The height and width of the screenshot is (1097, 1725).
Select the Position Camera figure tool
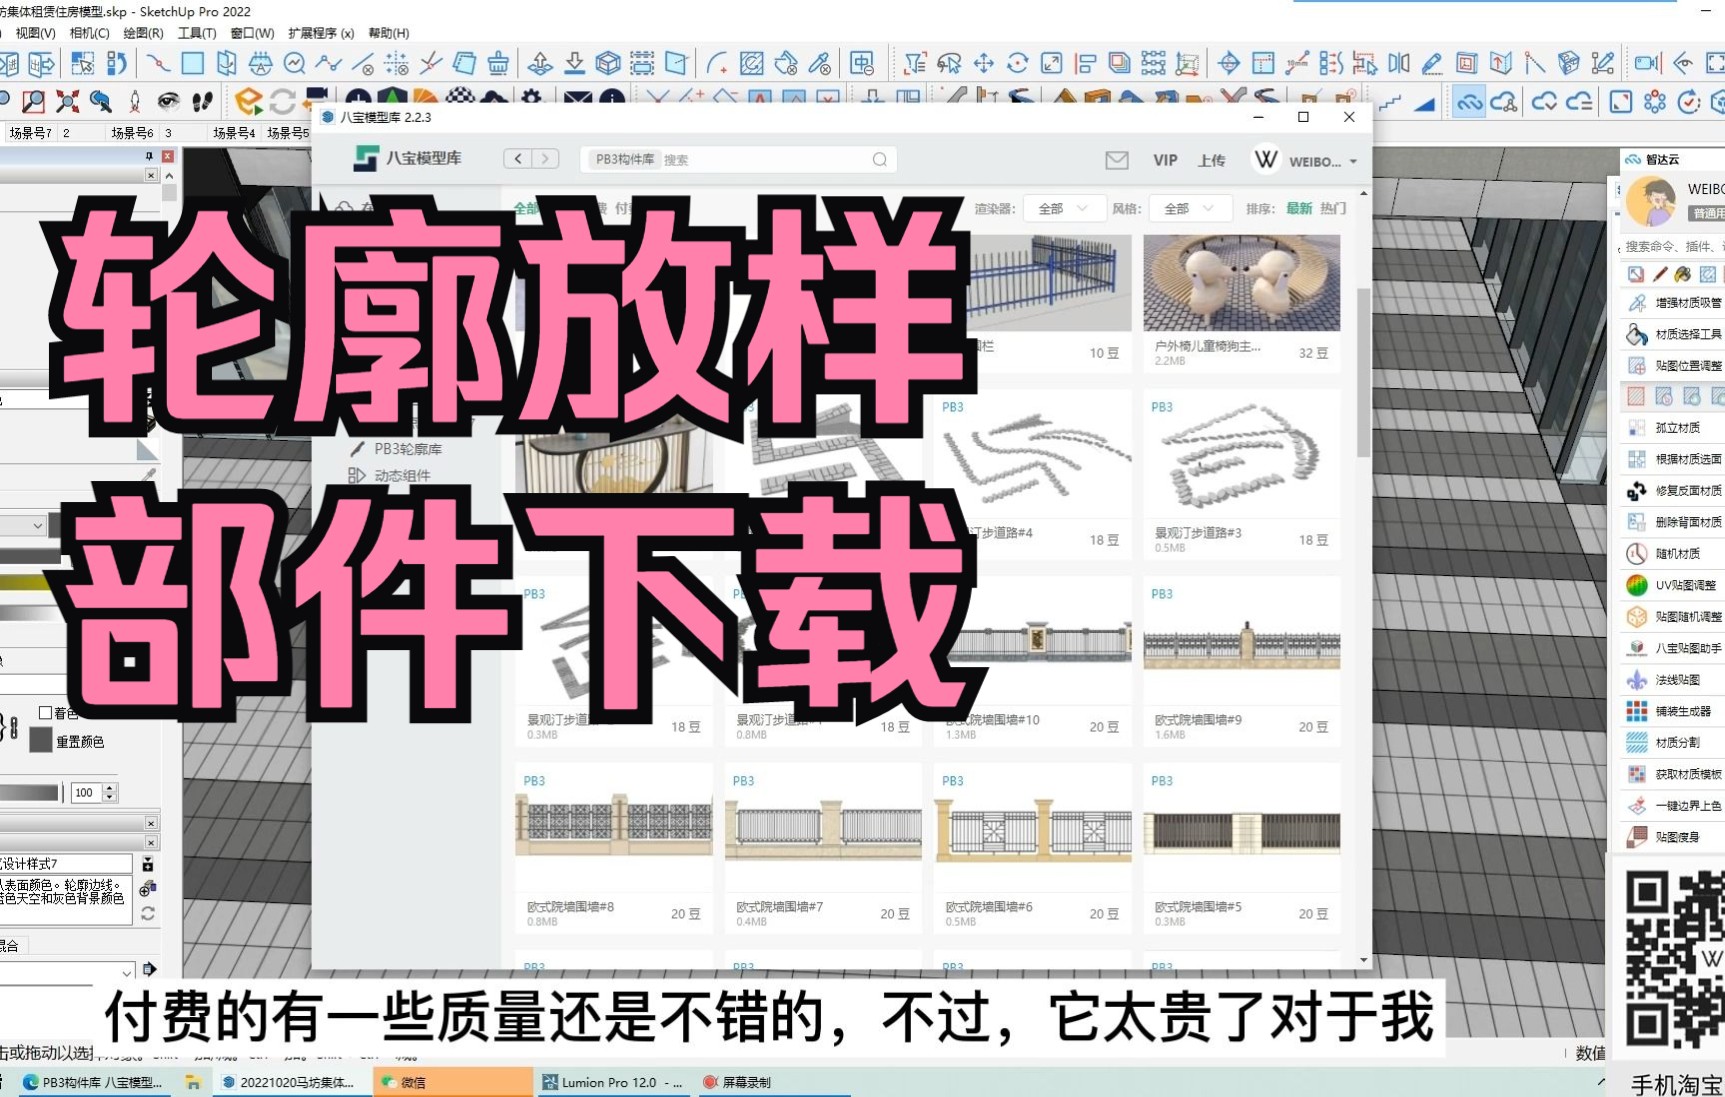(x=135, y=101)
